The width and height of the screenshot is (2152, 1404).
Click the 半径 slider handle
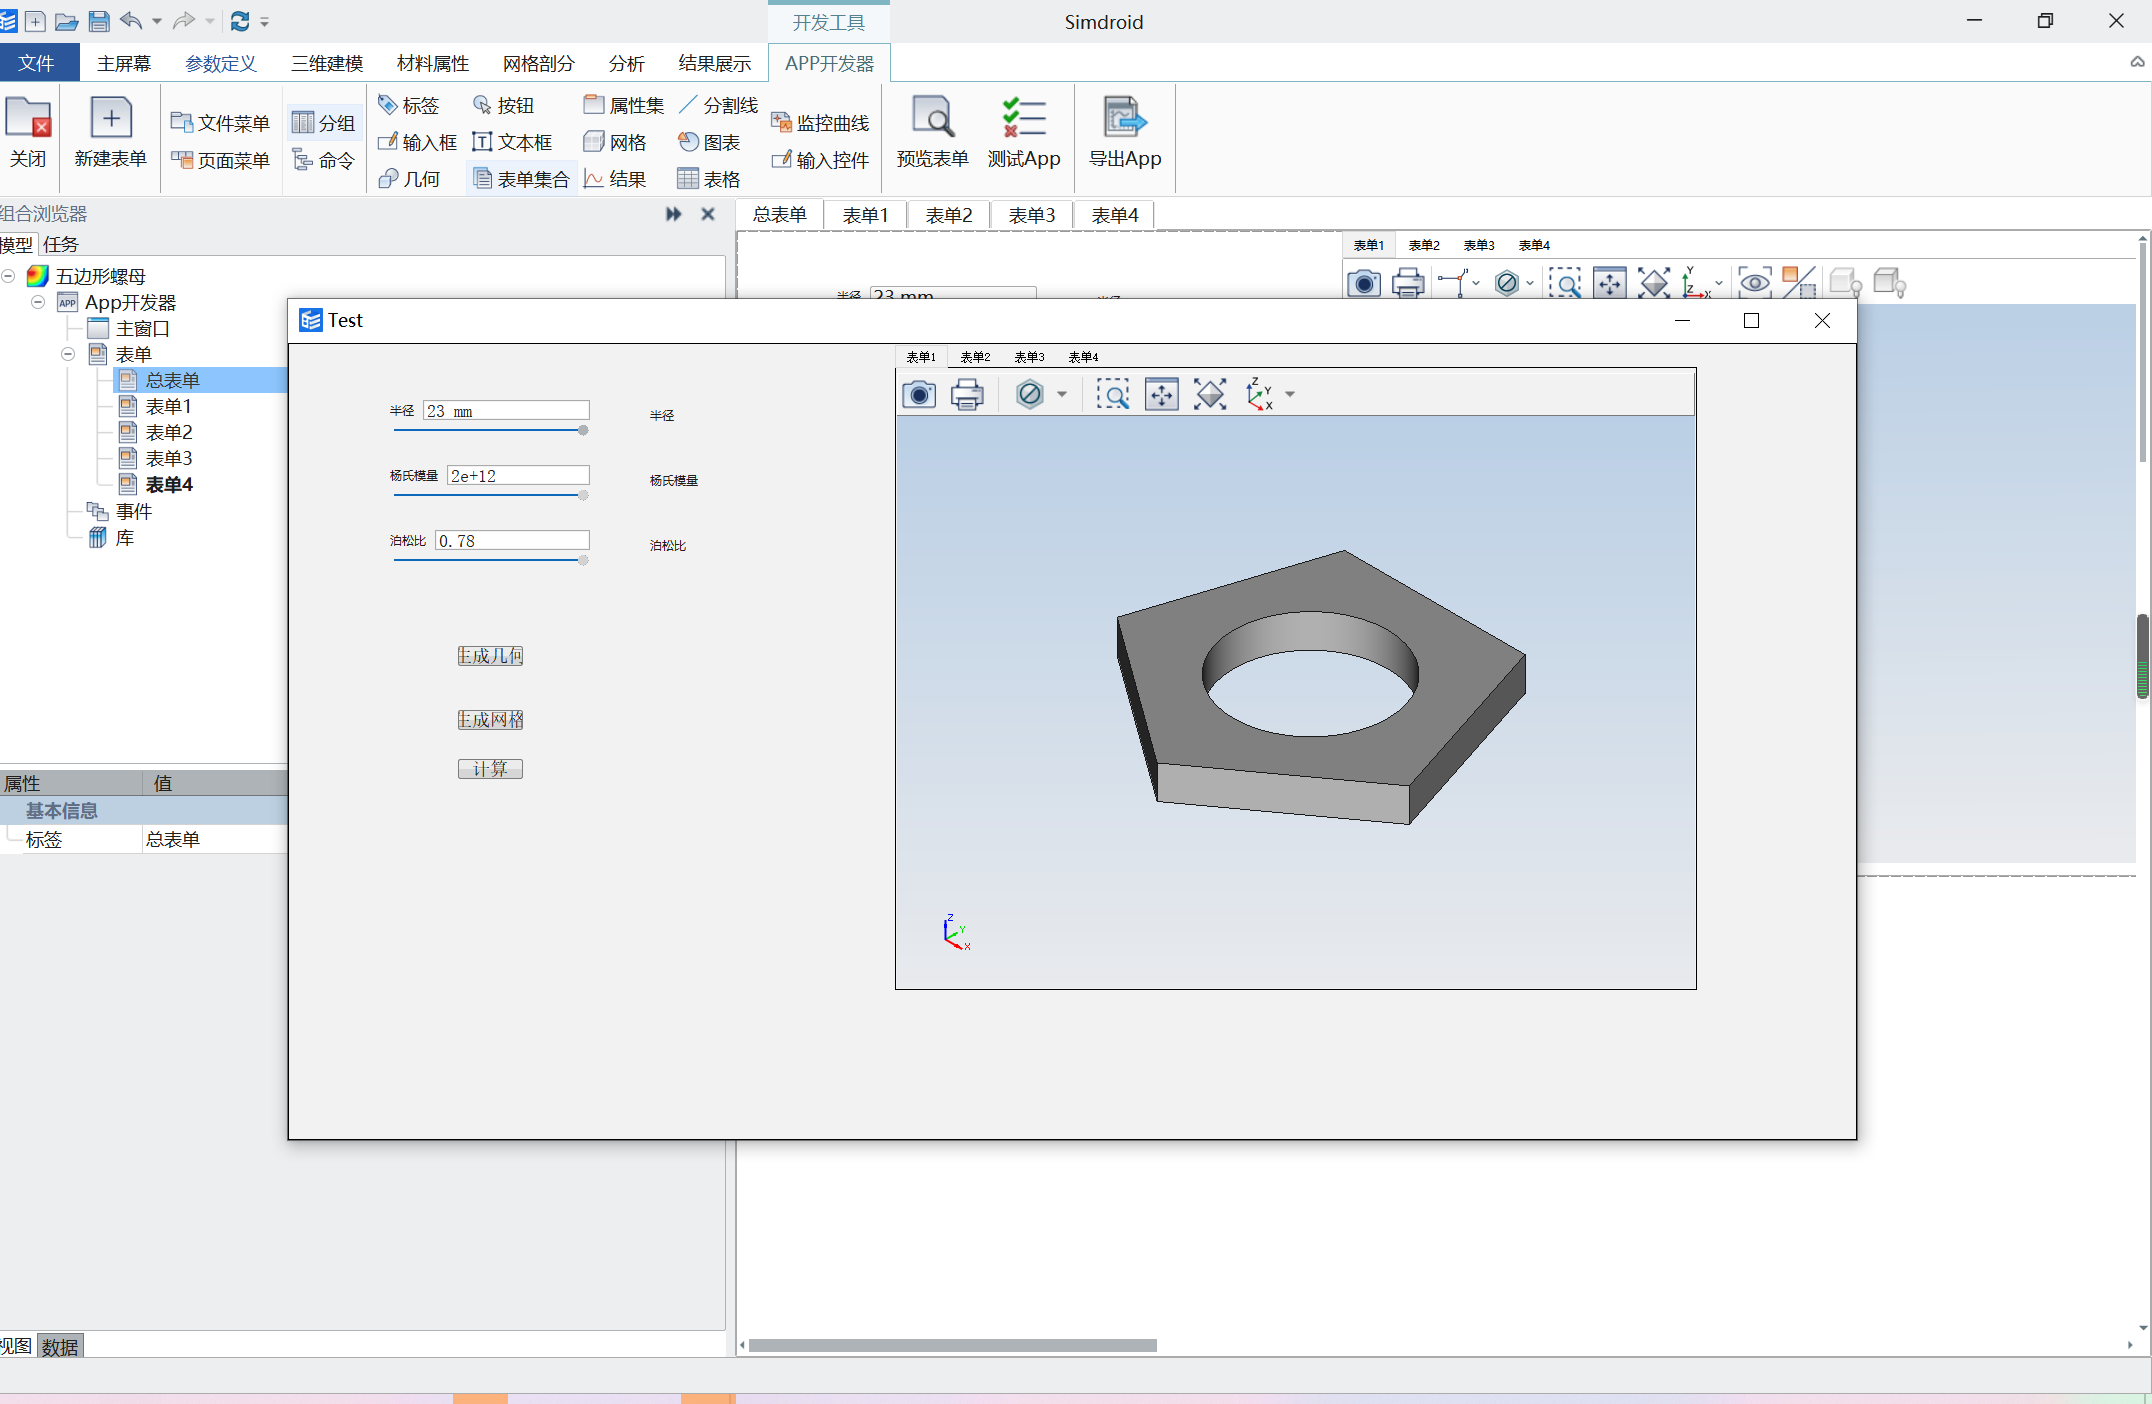(x=583, y=430)
